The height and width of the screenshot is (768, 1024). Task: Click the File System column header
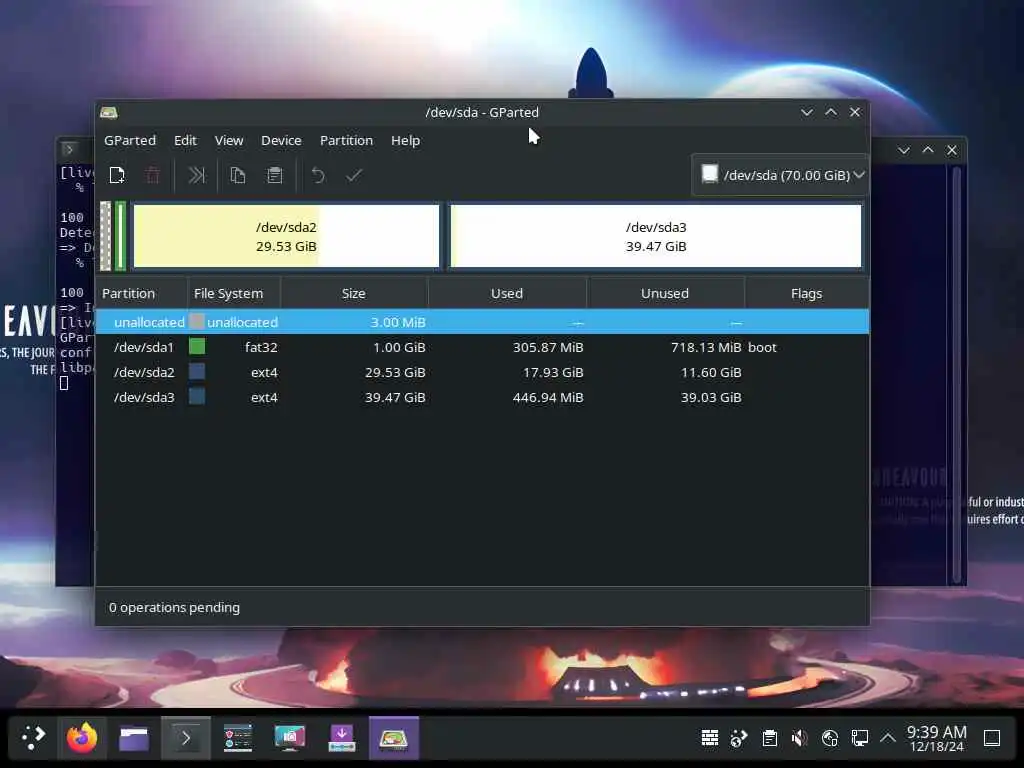234,293
